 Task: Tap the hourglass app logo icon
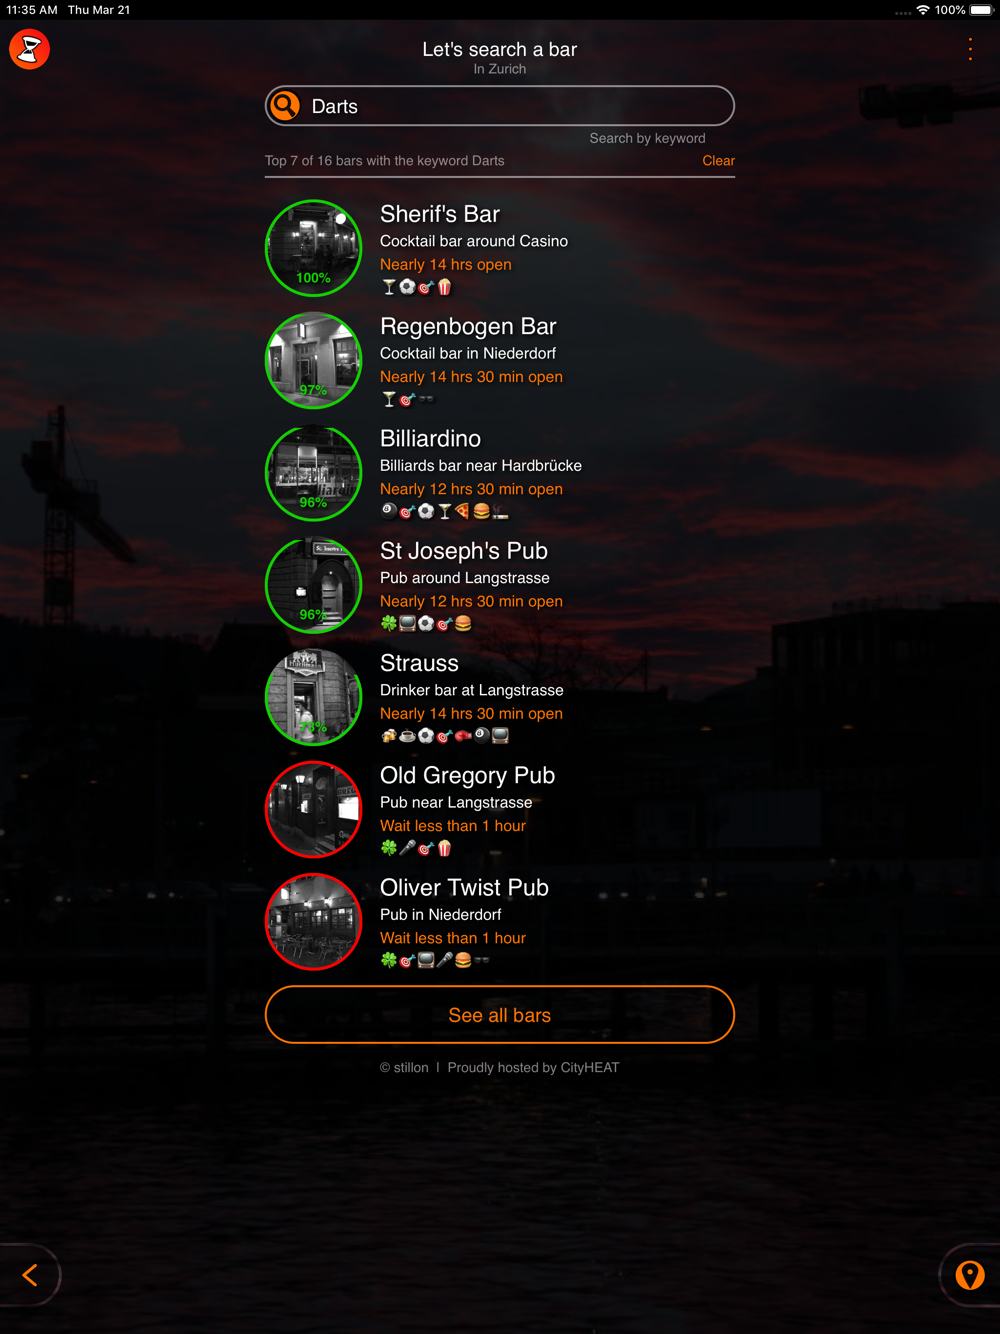[30, 49]
